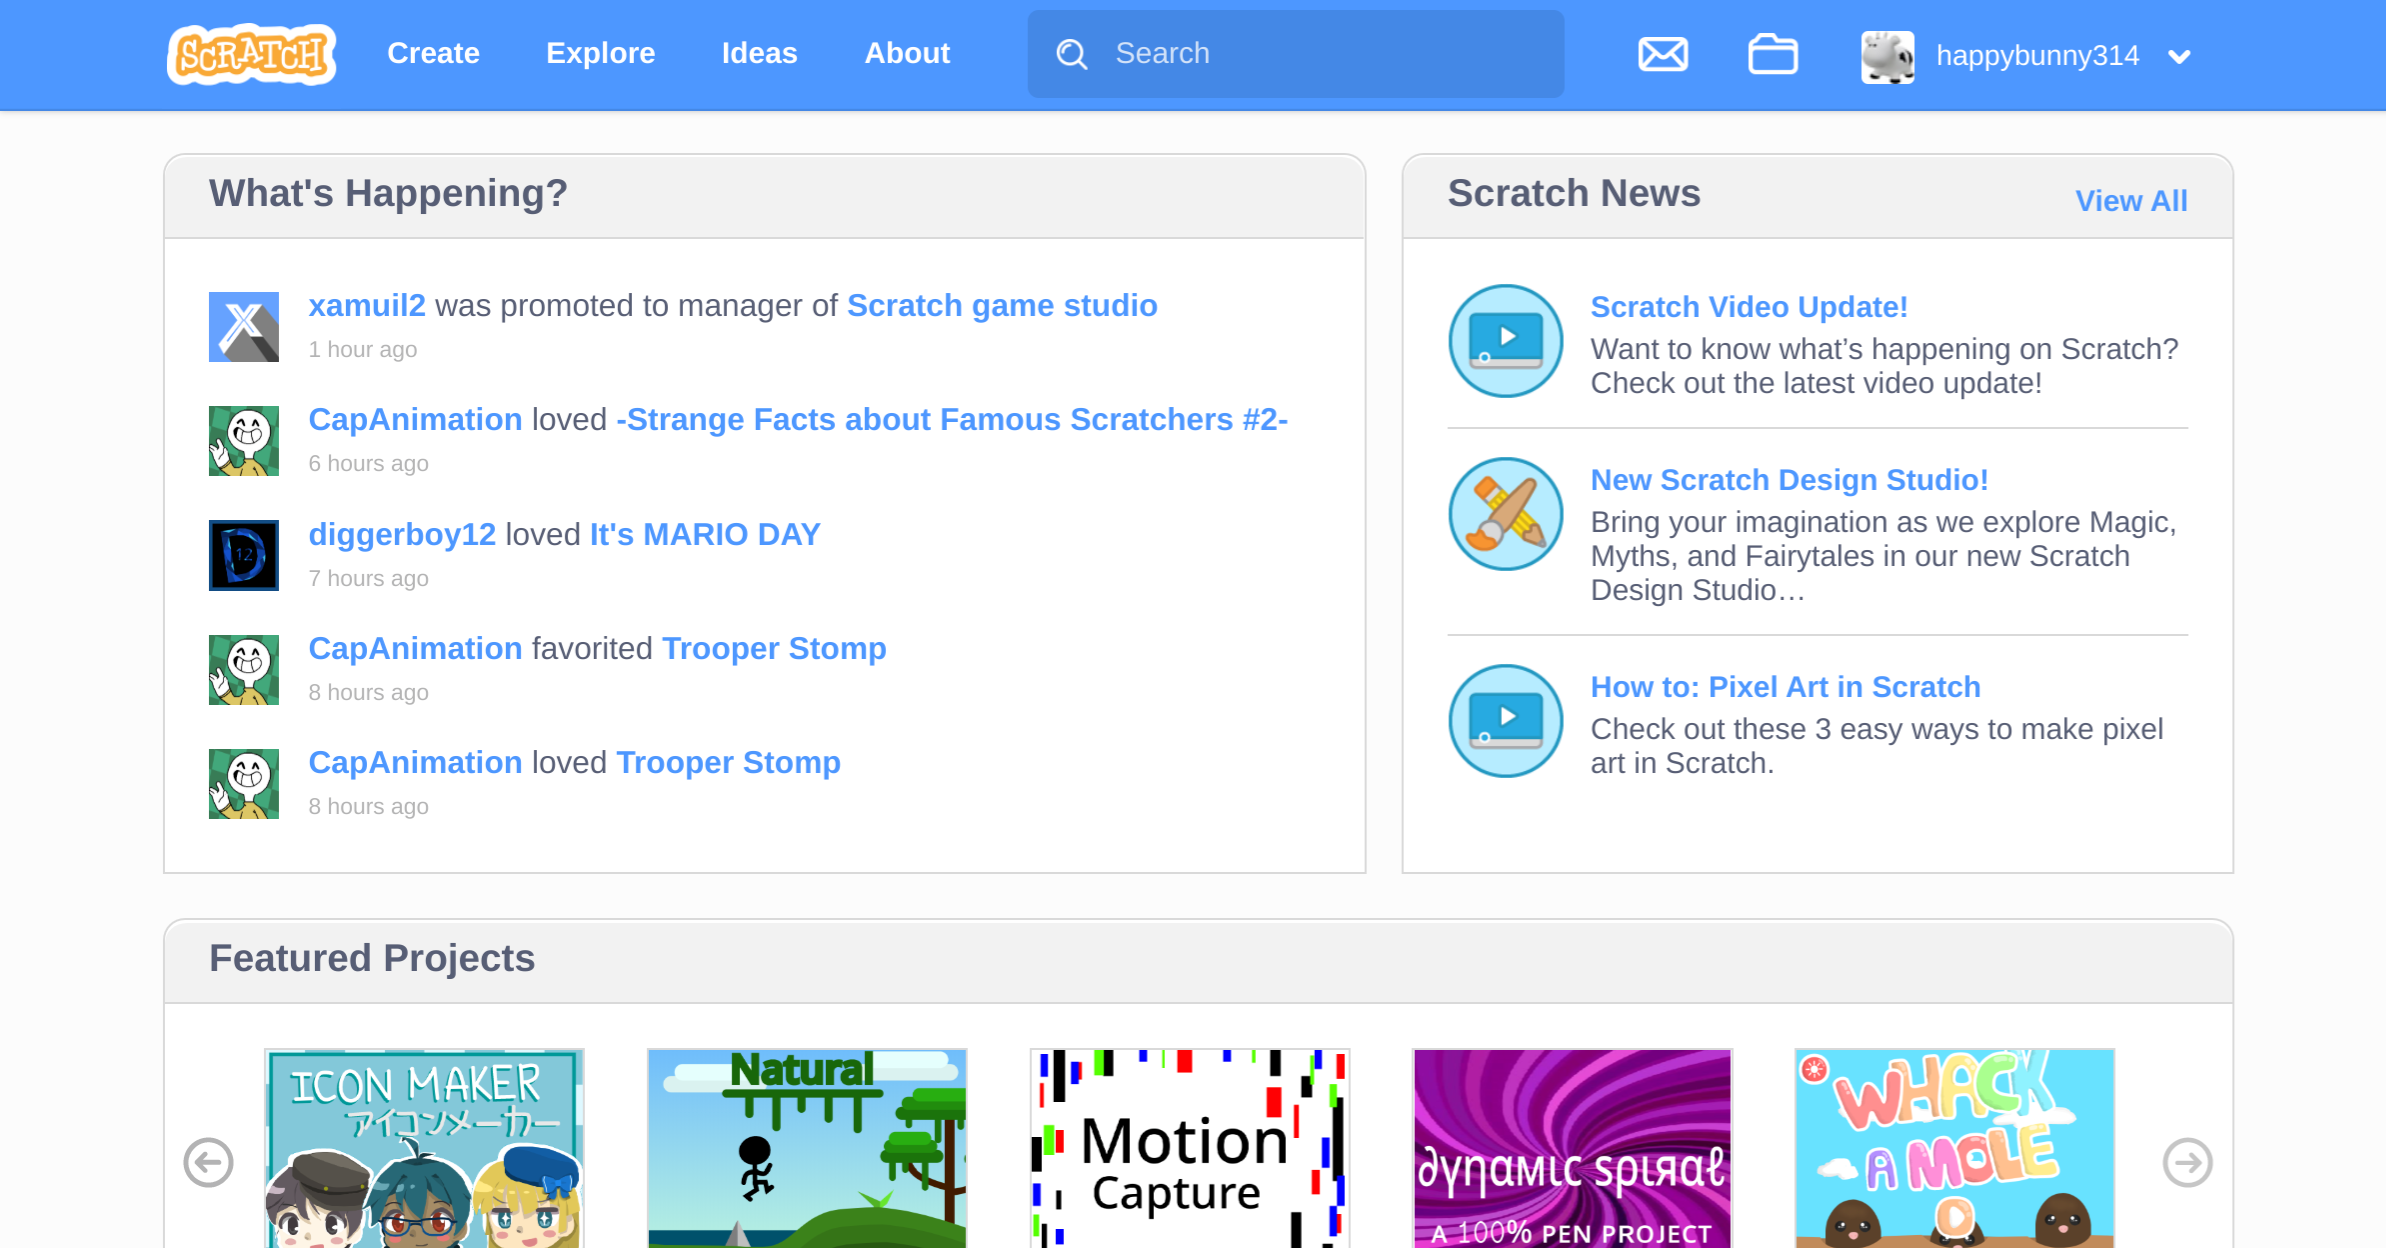Click the Featured Projects heading

[372, 958]
